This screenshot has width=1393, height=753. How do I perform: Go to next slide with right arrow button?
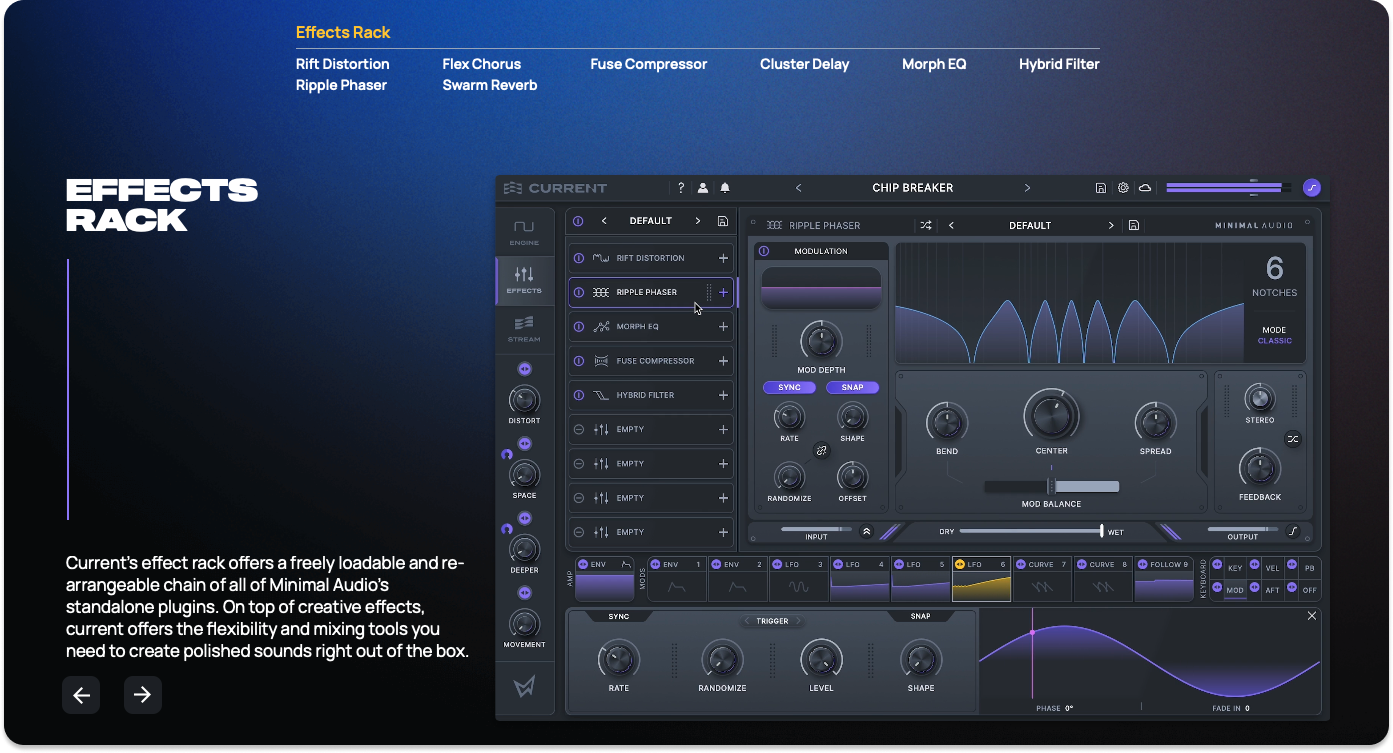(143, 695)
